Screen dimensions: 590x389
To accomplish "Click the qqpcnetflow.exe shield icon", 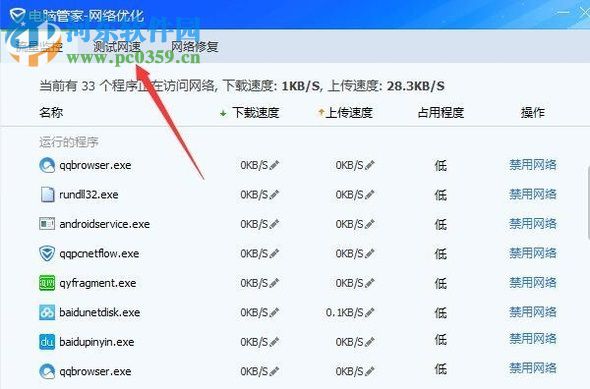I will [47, 253].
